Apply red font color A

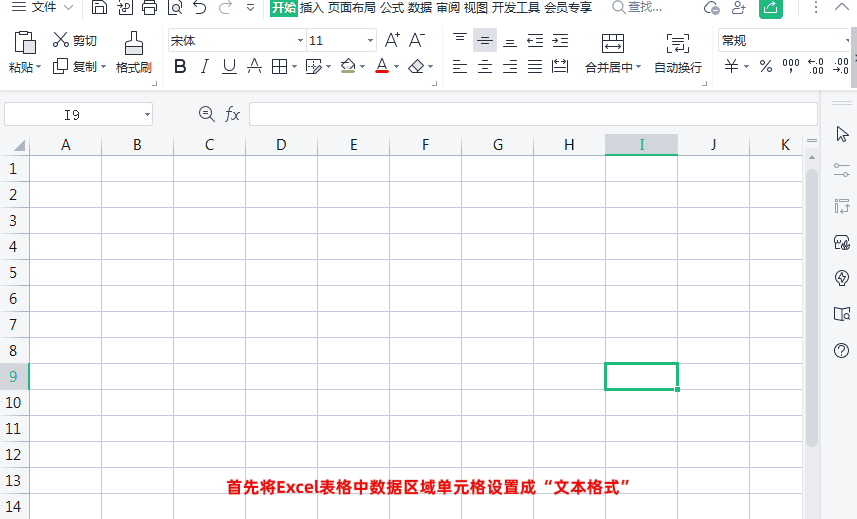(382, 66)
